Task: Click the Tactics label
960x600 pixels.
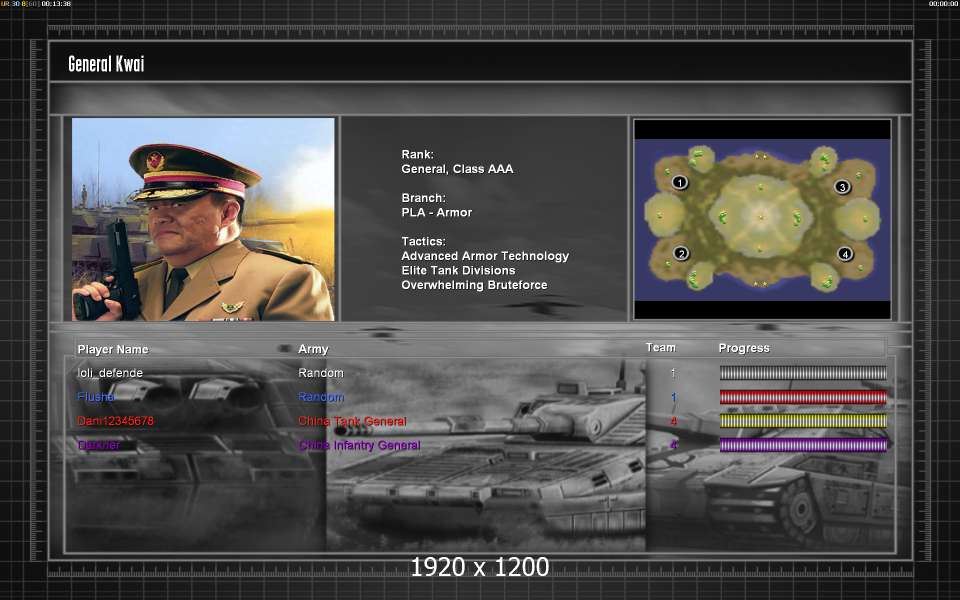Action: [424, 241]
